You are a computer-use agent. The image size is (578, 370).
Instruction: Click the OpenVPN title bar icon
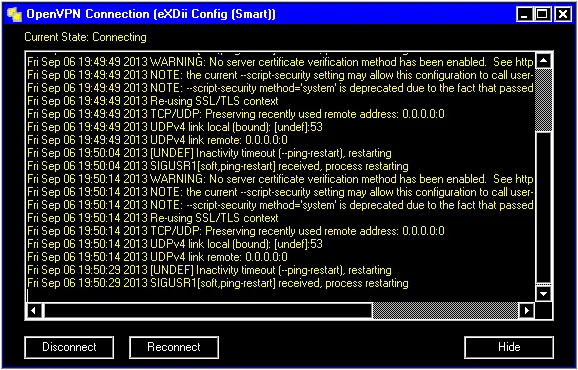point(14,14)
